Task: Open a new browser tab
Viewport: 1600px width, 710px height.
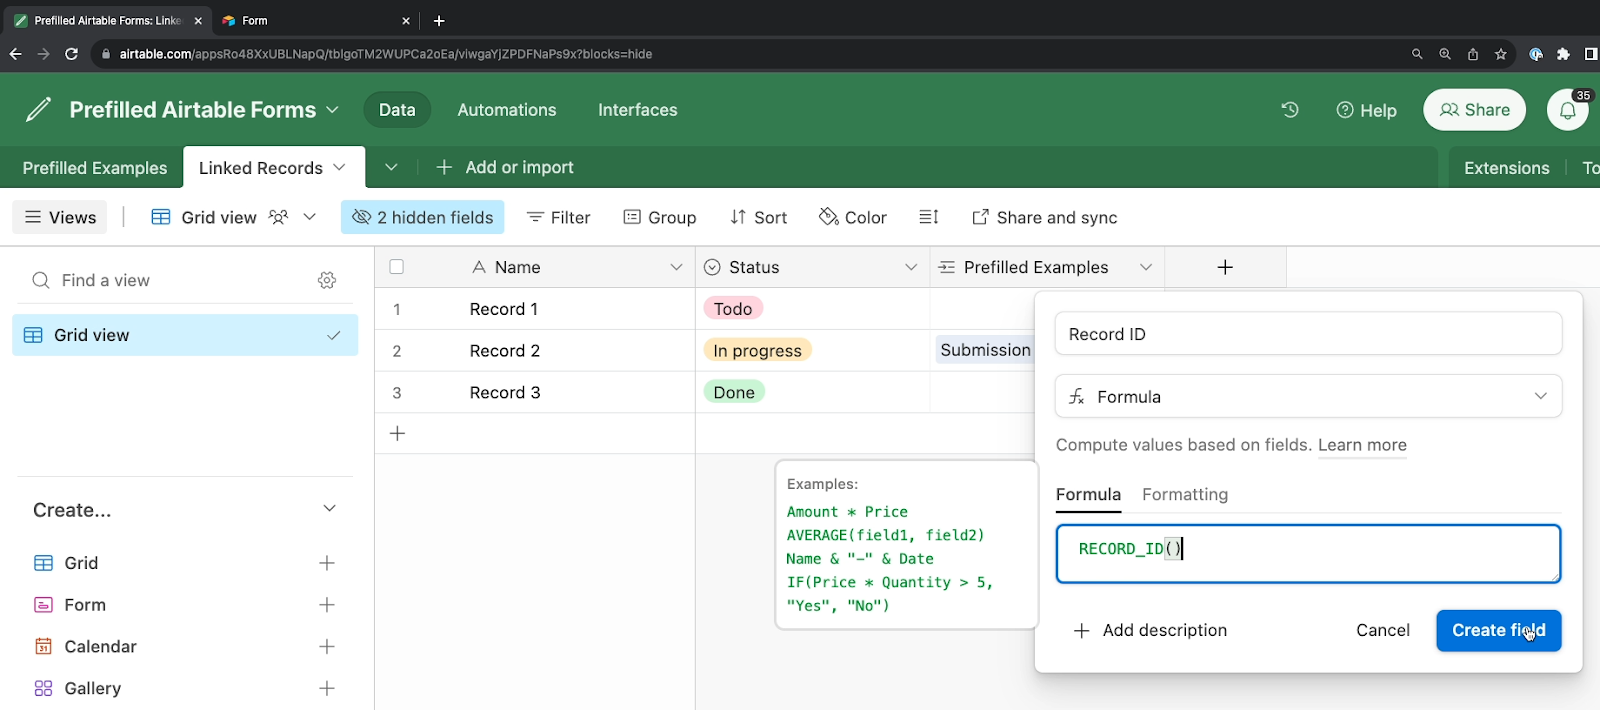Action: pyautogui.click(x=439, y=20)
